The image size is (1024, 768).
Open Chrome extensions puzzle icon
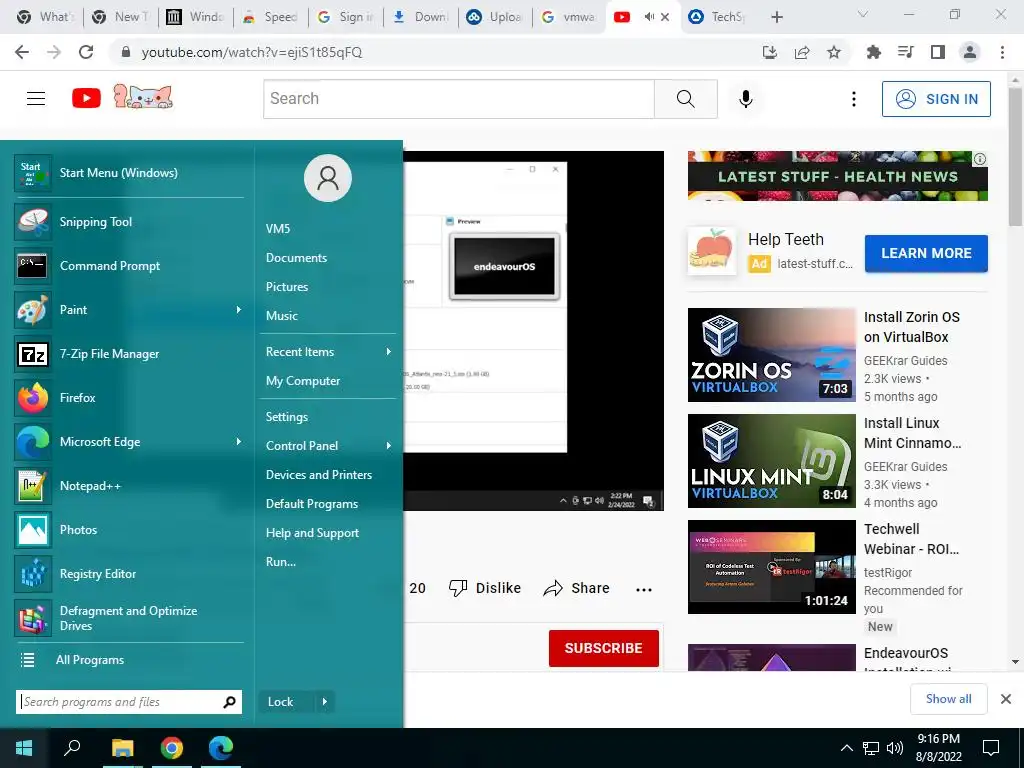point(873,52)
